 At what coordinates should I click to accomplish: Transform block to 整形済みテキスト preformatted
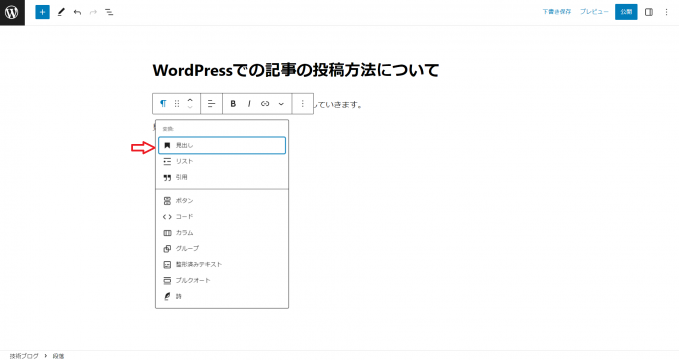point(222,264)
